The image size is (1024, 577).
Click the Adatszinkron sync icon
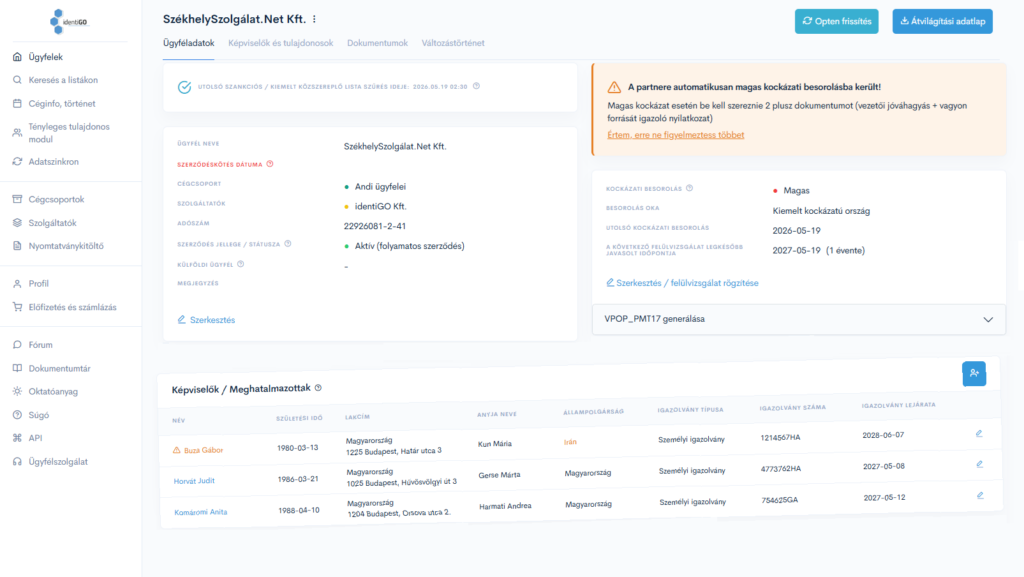click(17, 161)
